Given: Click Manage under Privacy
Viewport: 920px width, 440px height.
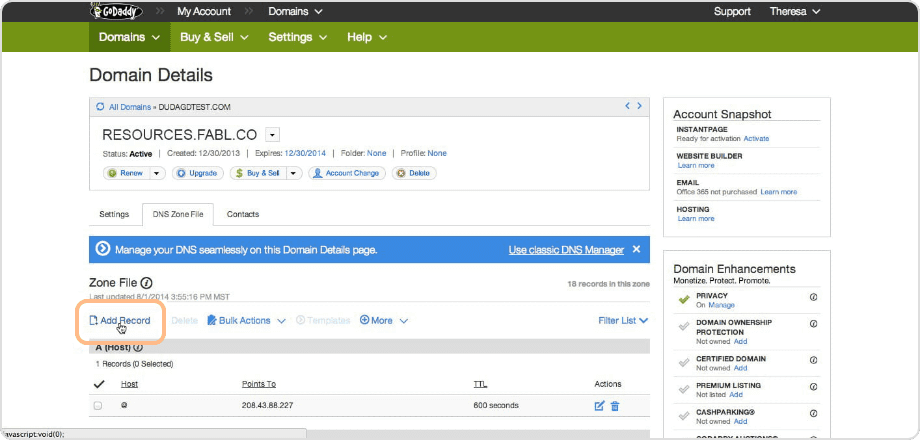Looking at the screenshot, I should pos(721,305).
